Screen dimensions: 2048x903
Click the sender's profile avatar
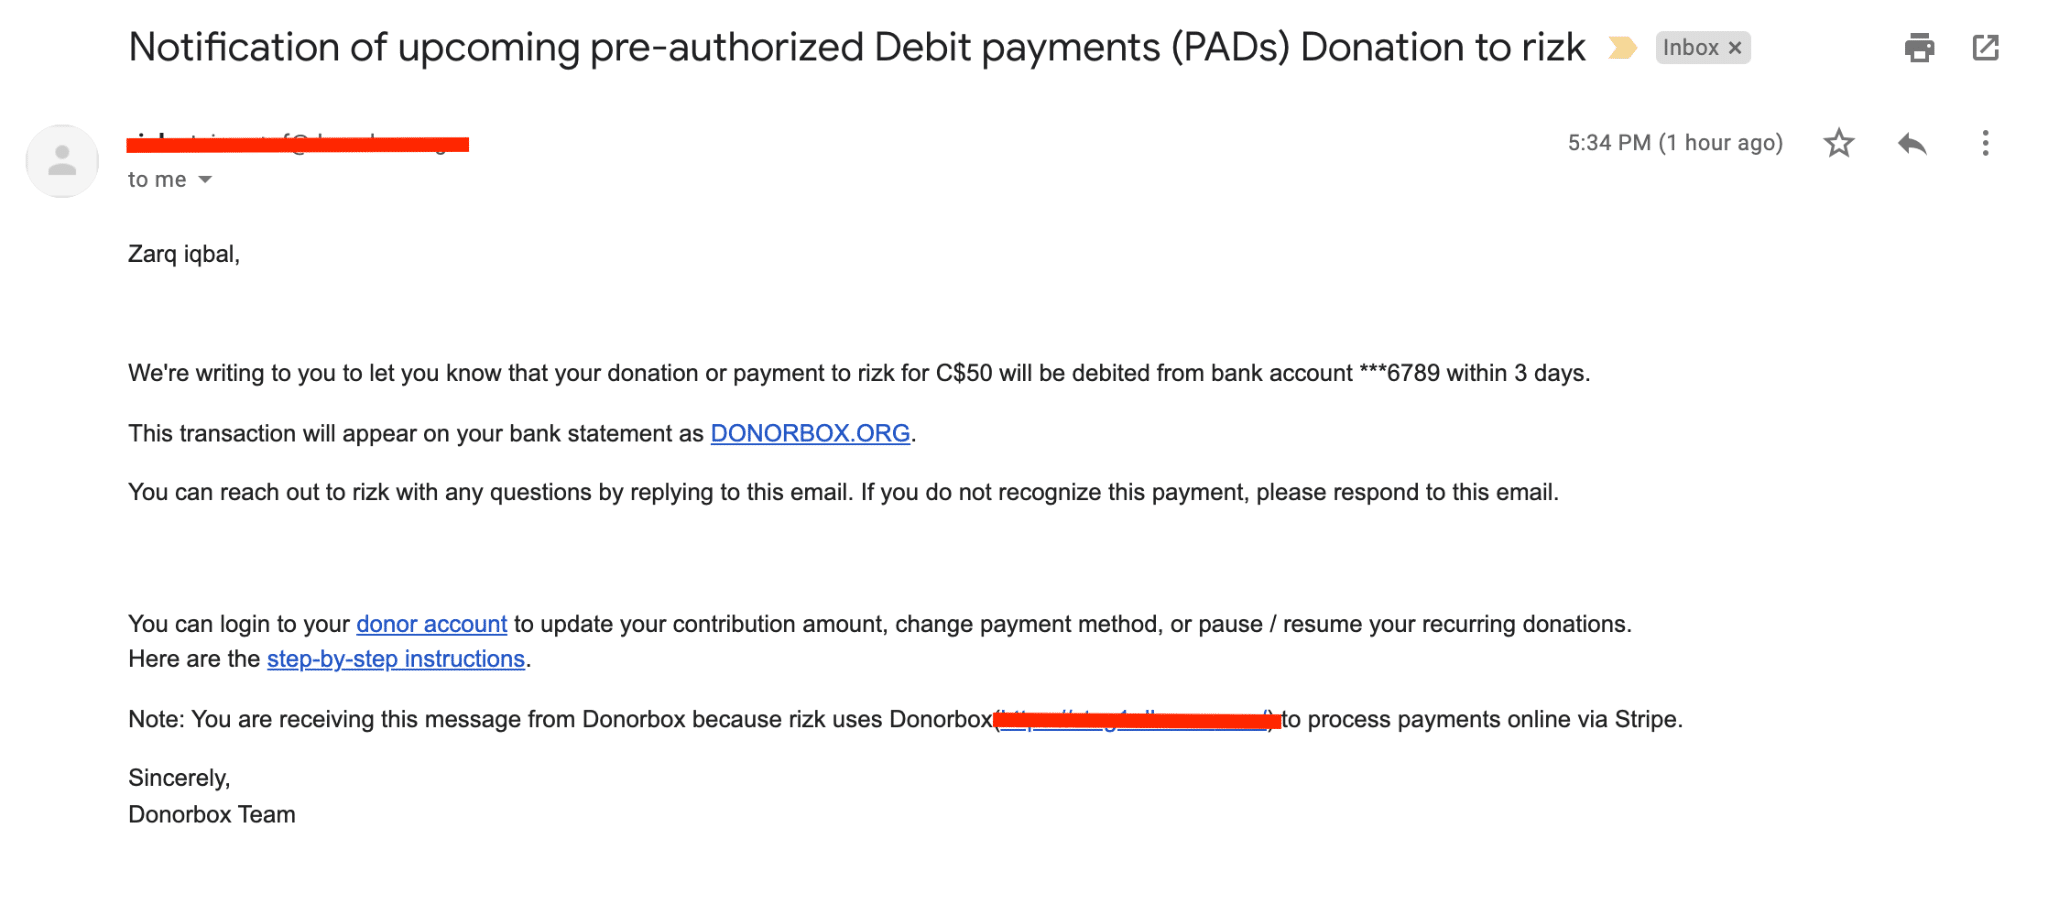point(62,161)
